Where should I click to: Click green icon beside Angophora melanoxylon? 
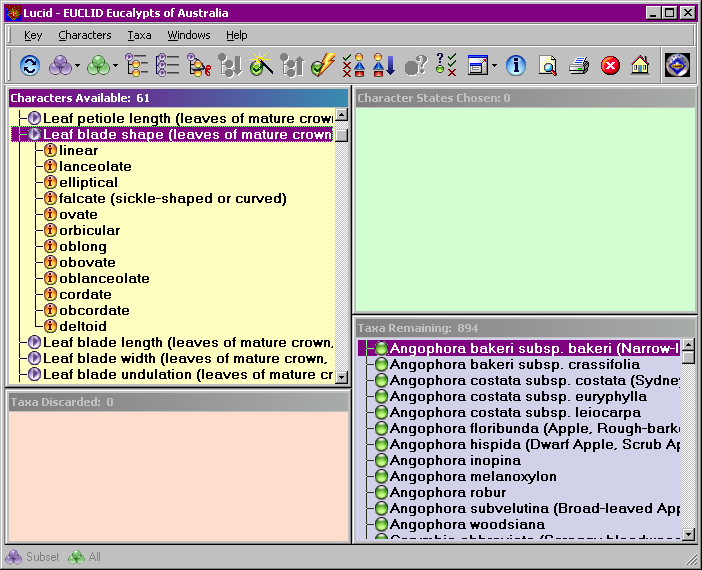point(381,476)
